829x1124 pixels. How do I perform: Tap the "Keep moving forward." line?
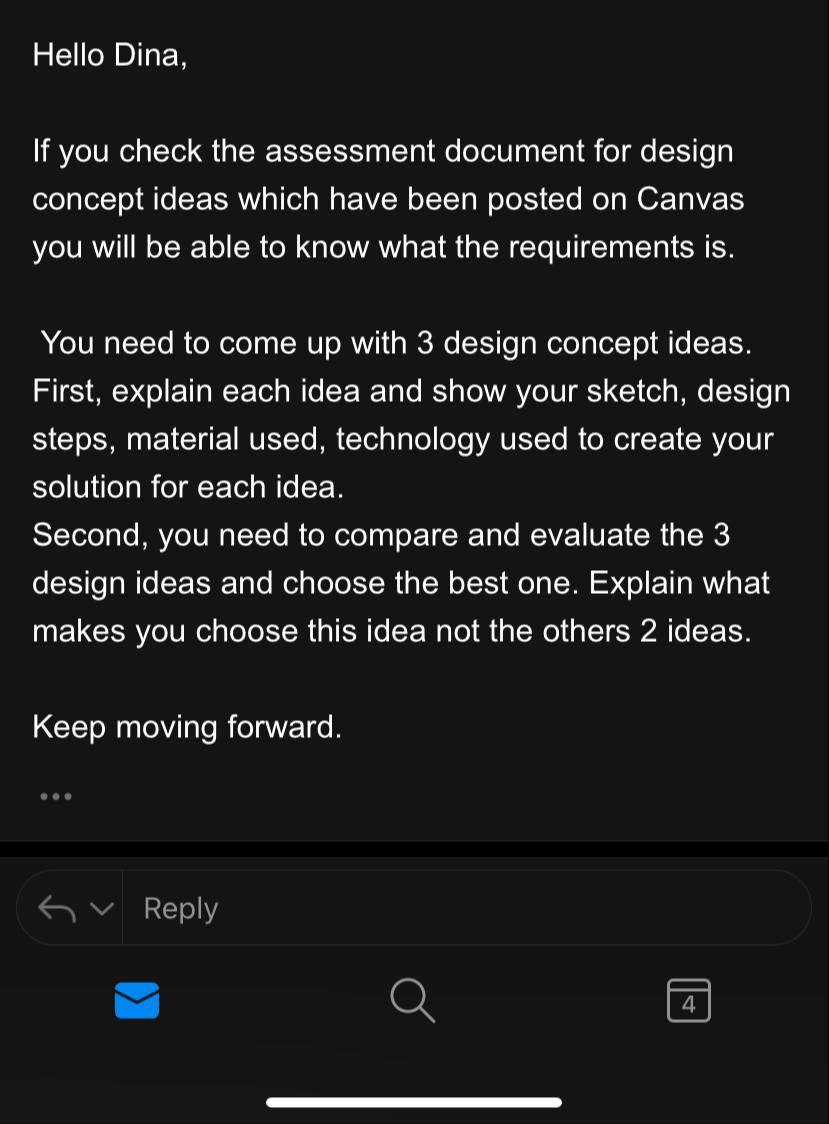pos(187,727)
